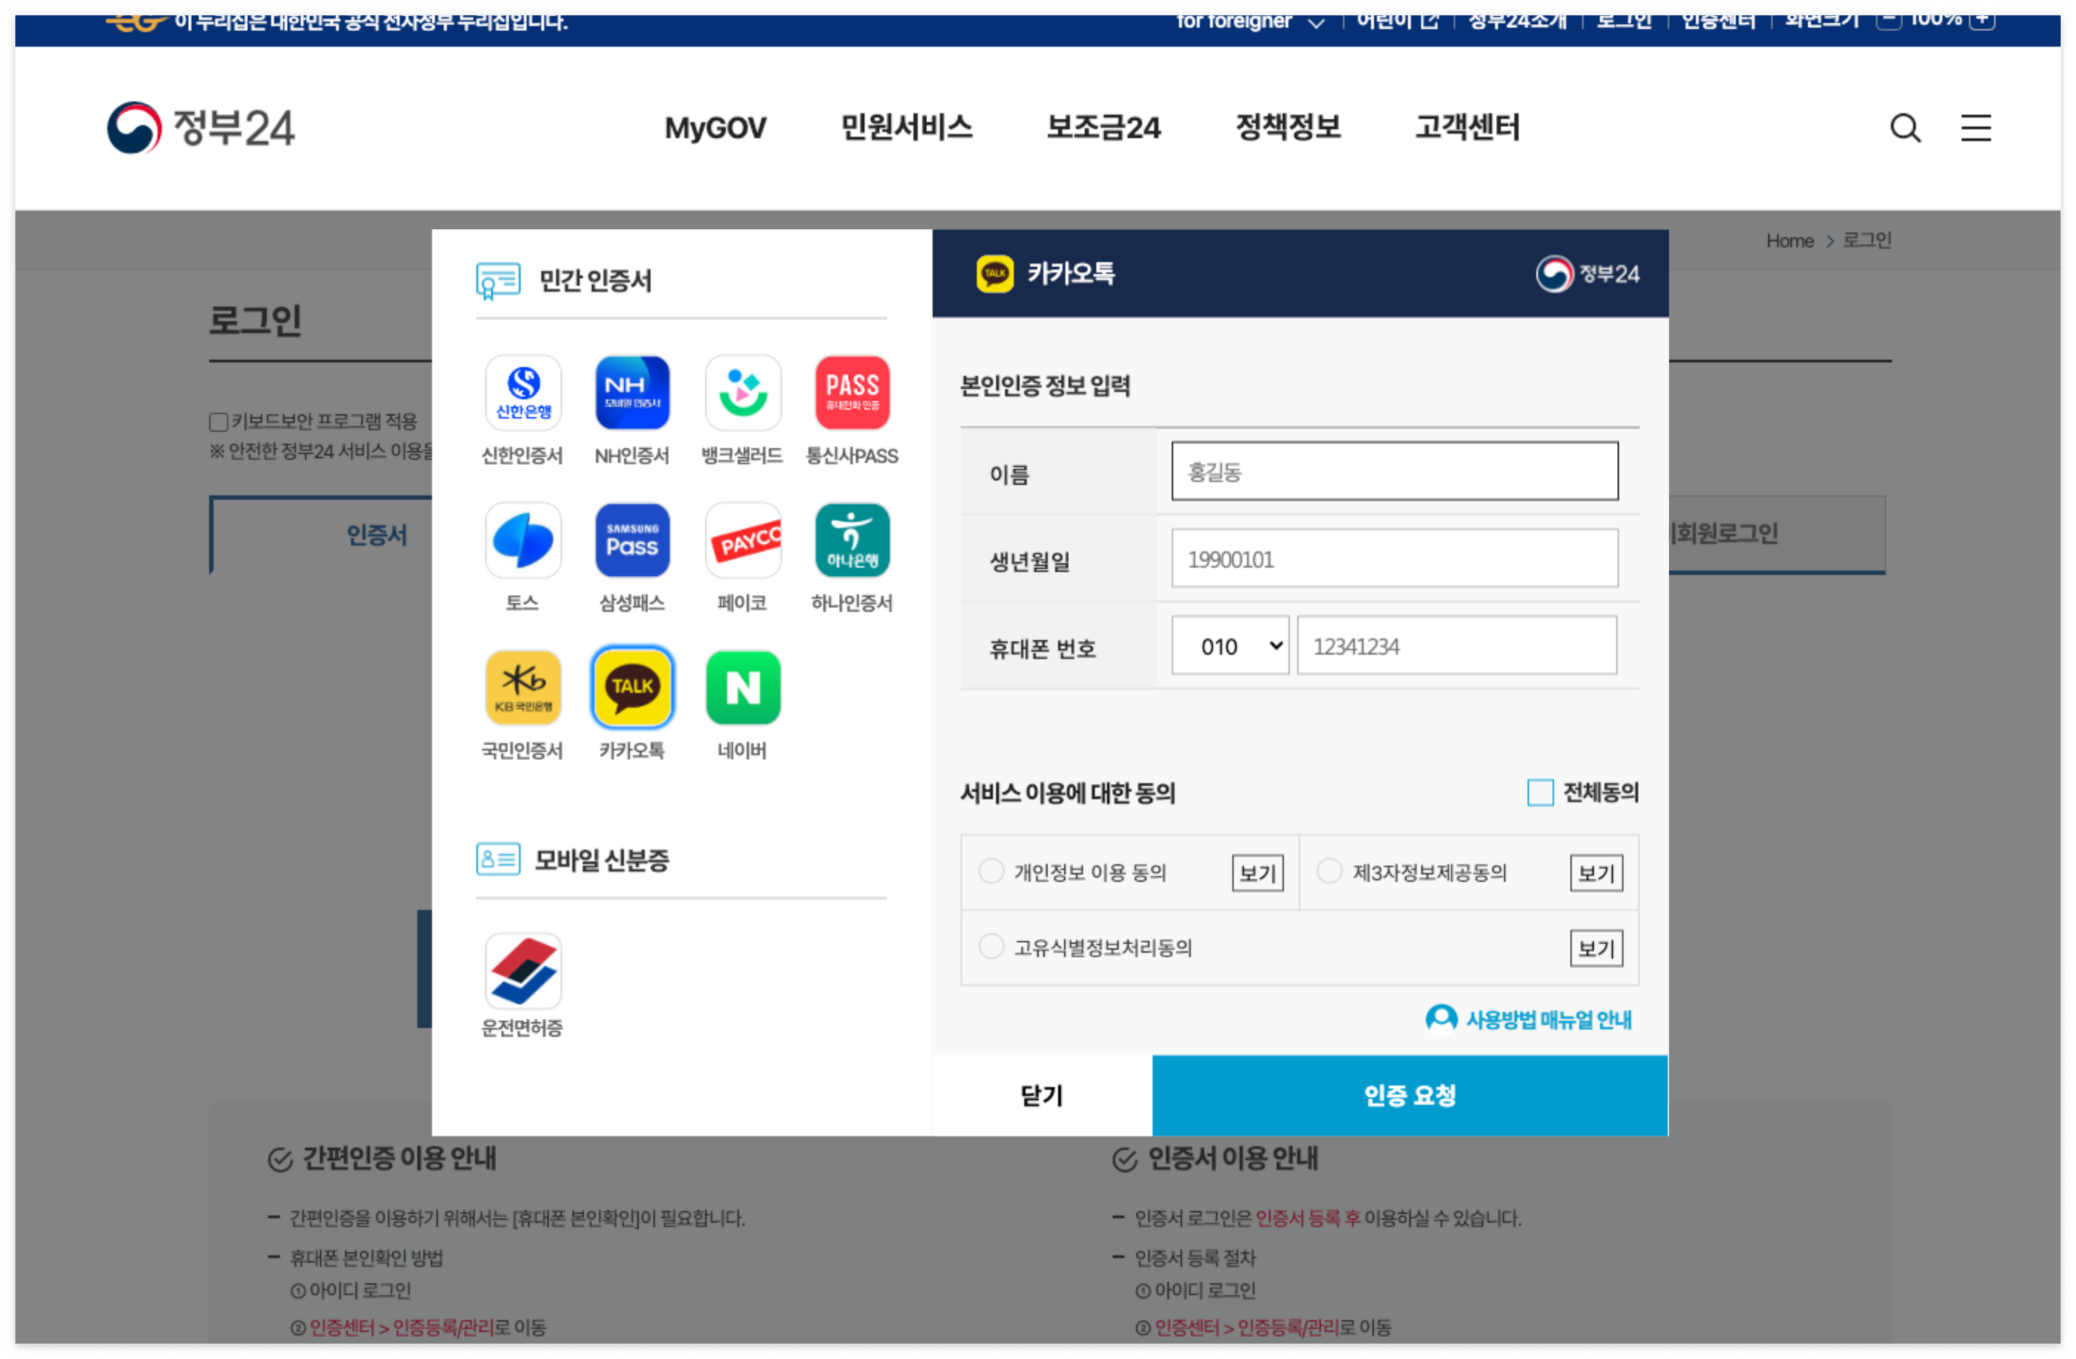Pick the 통신사PASS authentication icon
The height and width of the screenshot is (1359, 2076).
pyautogui.click(x=852, y=392)
